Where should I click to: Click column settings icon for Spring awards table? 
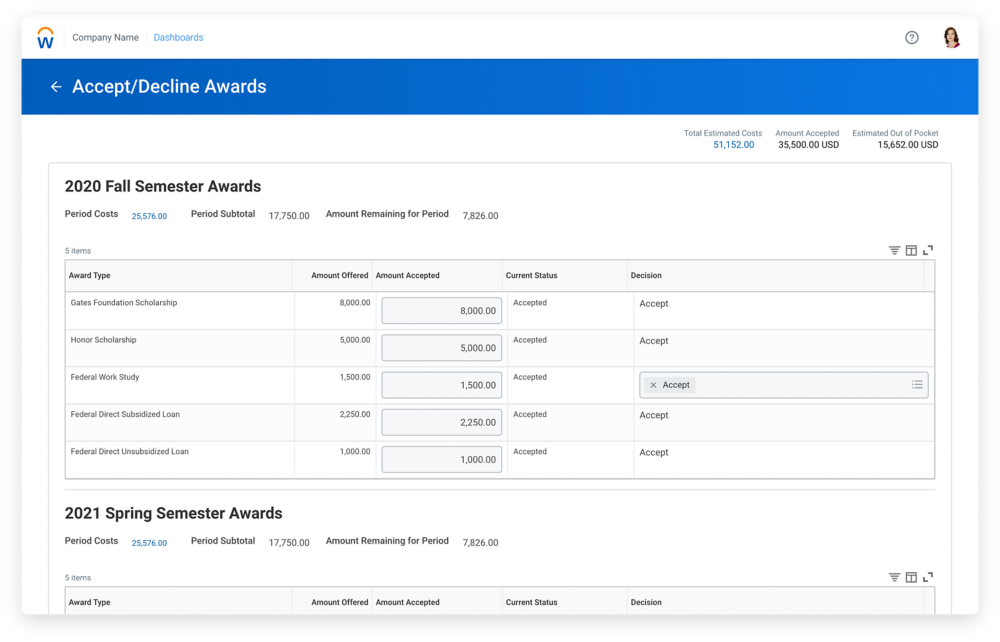point(911,578)
